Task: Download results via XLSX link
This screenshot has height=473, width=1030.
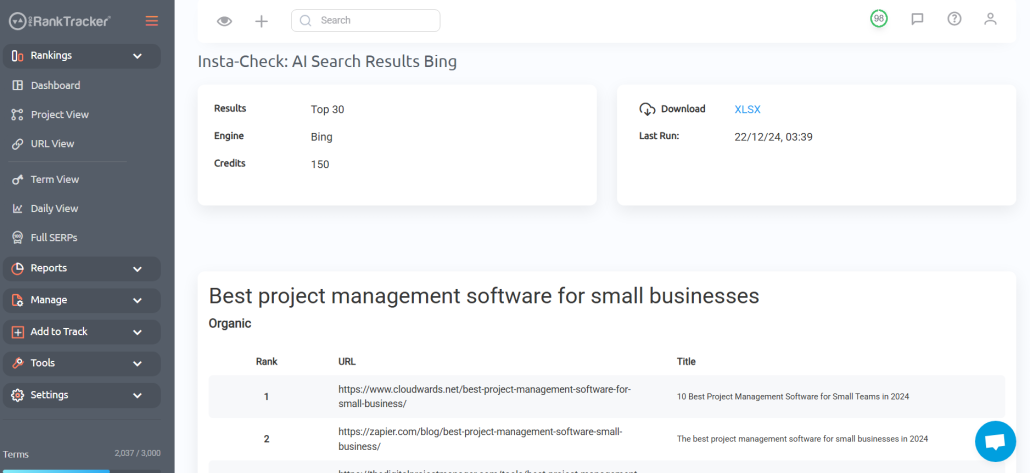Action: pyautogui.click(x=747, y=110)
